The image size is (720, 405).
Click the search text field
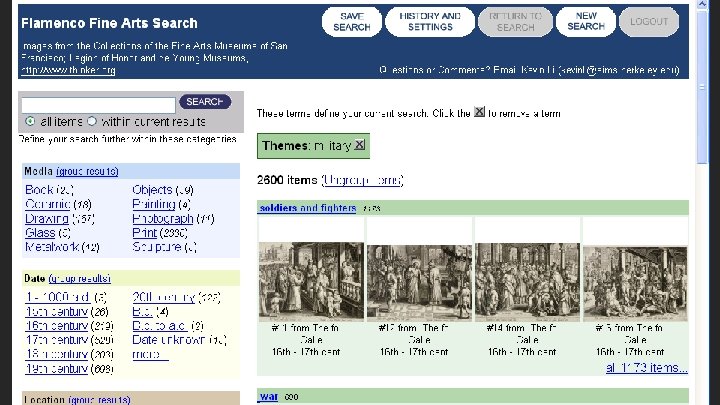[x=98, y=105]
